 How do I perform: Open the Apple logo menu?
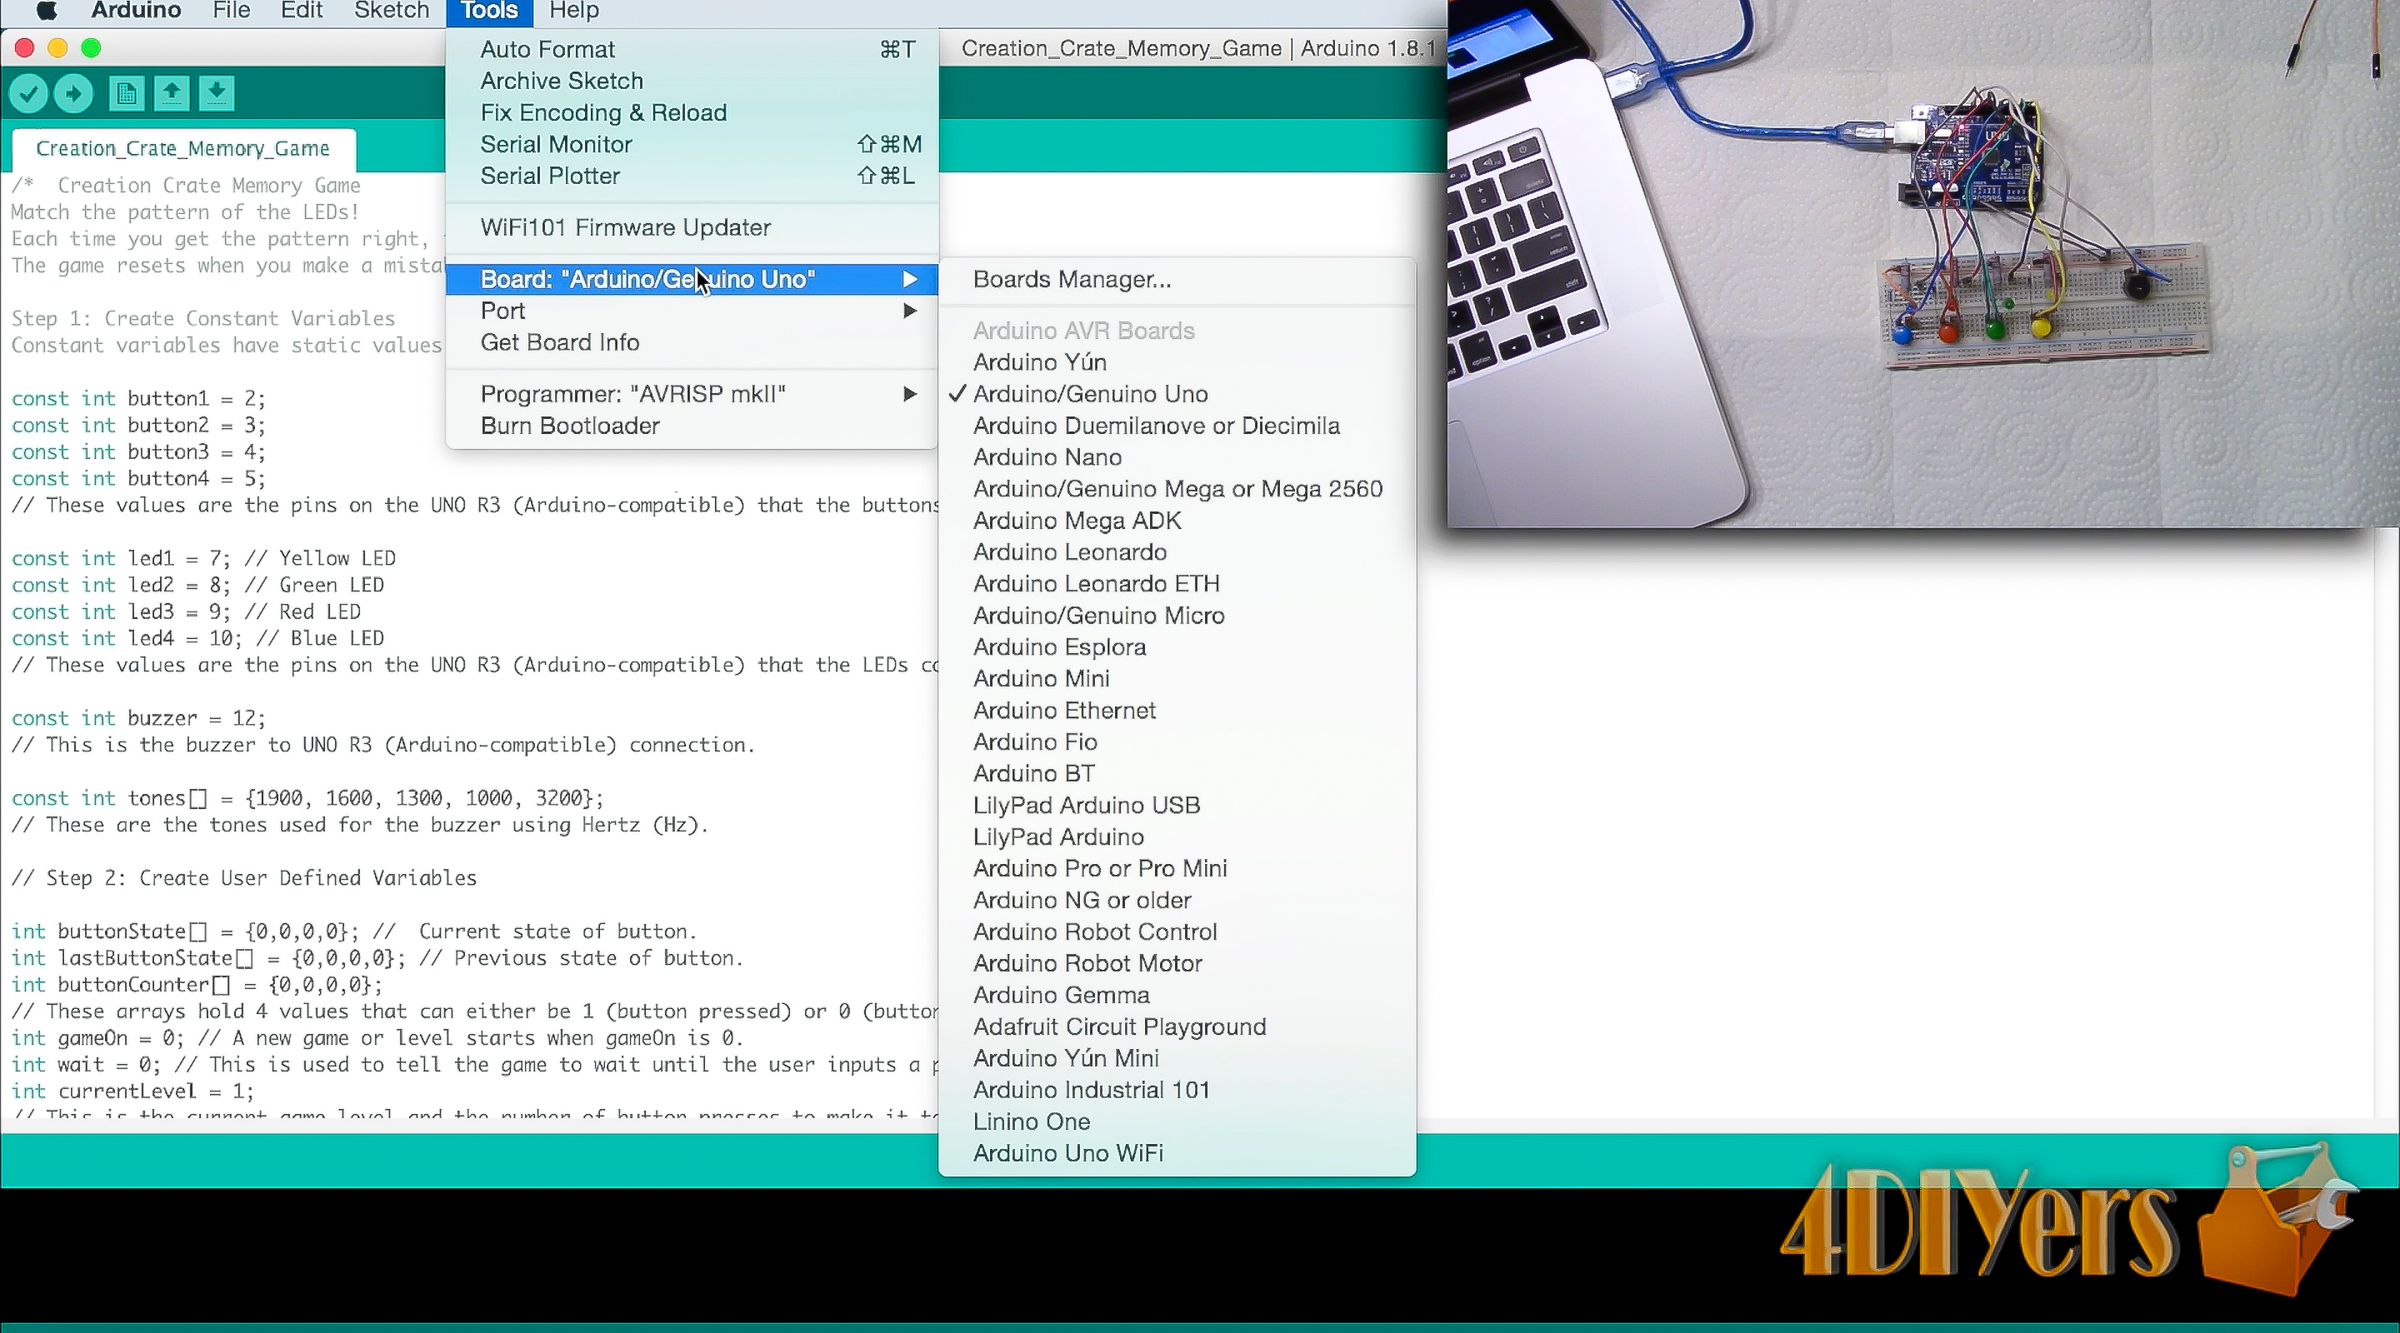coord(46,11)
